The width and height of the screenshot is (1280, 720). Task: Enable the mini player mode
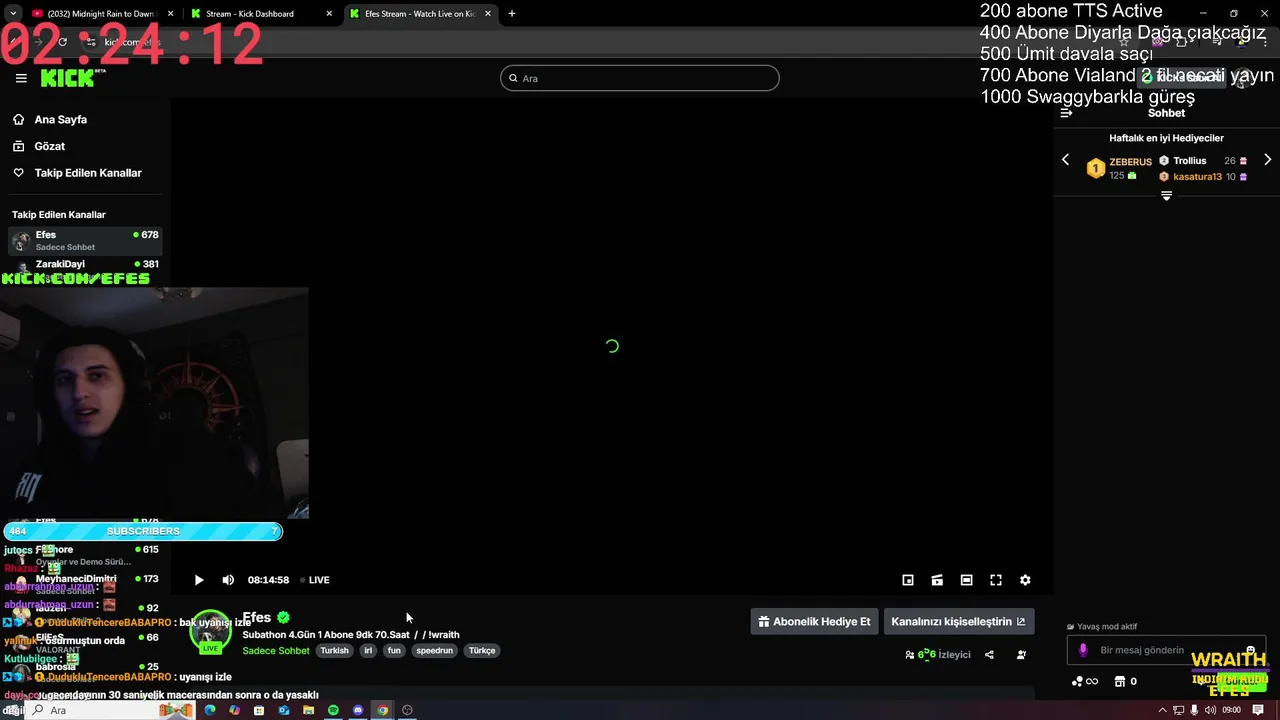pyautogui.click(x=908, y=580)
